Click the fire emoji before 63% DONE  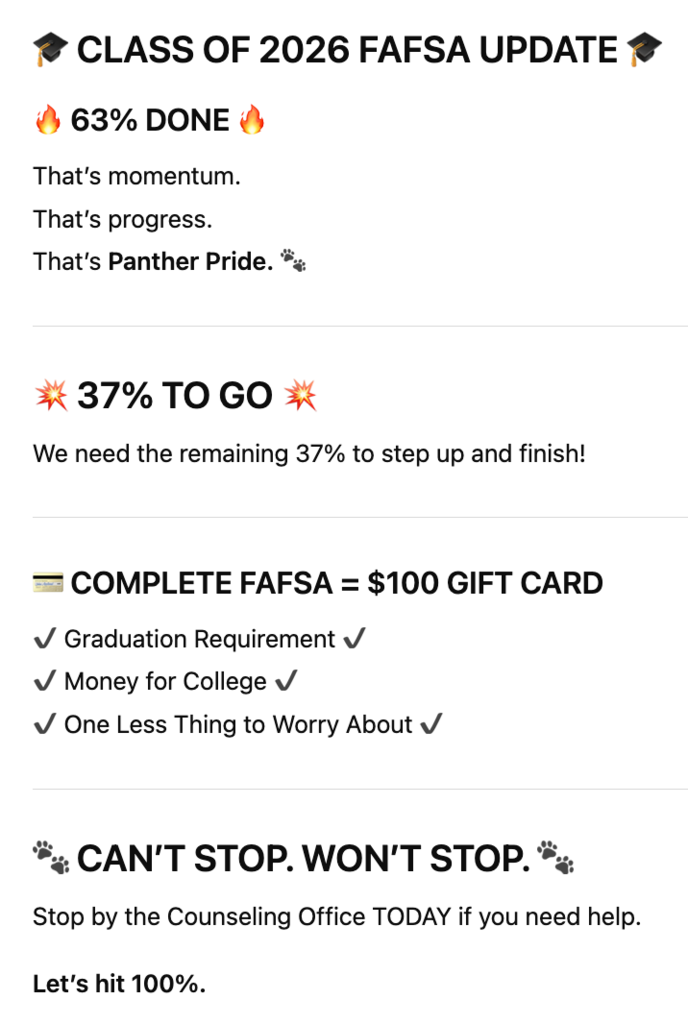[48, 121]
